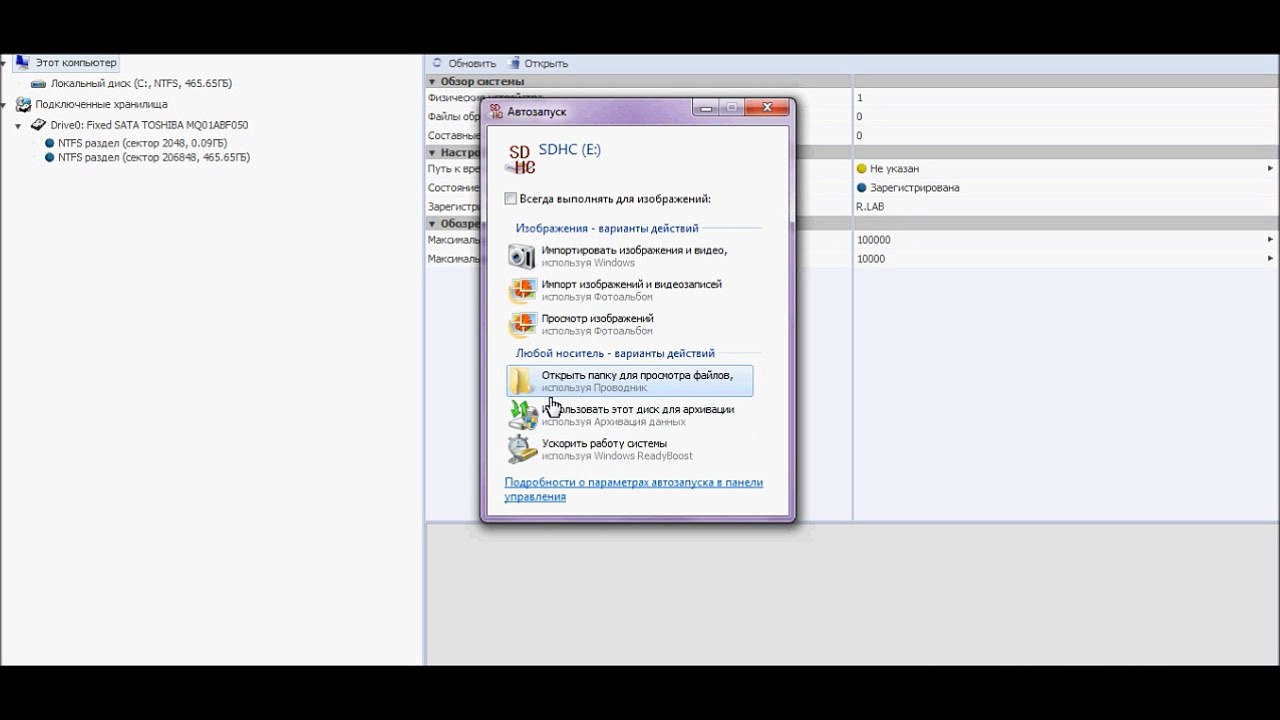Click the 'Любой носитель - варианты действий' heading
This screenshot has height=720, width=1280.
tap(615, 353)
